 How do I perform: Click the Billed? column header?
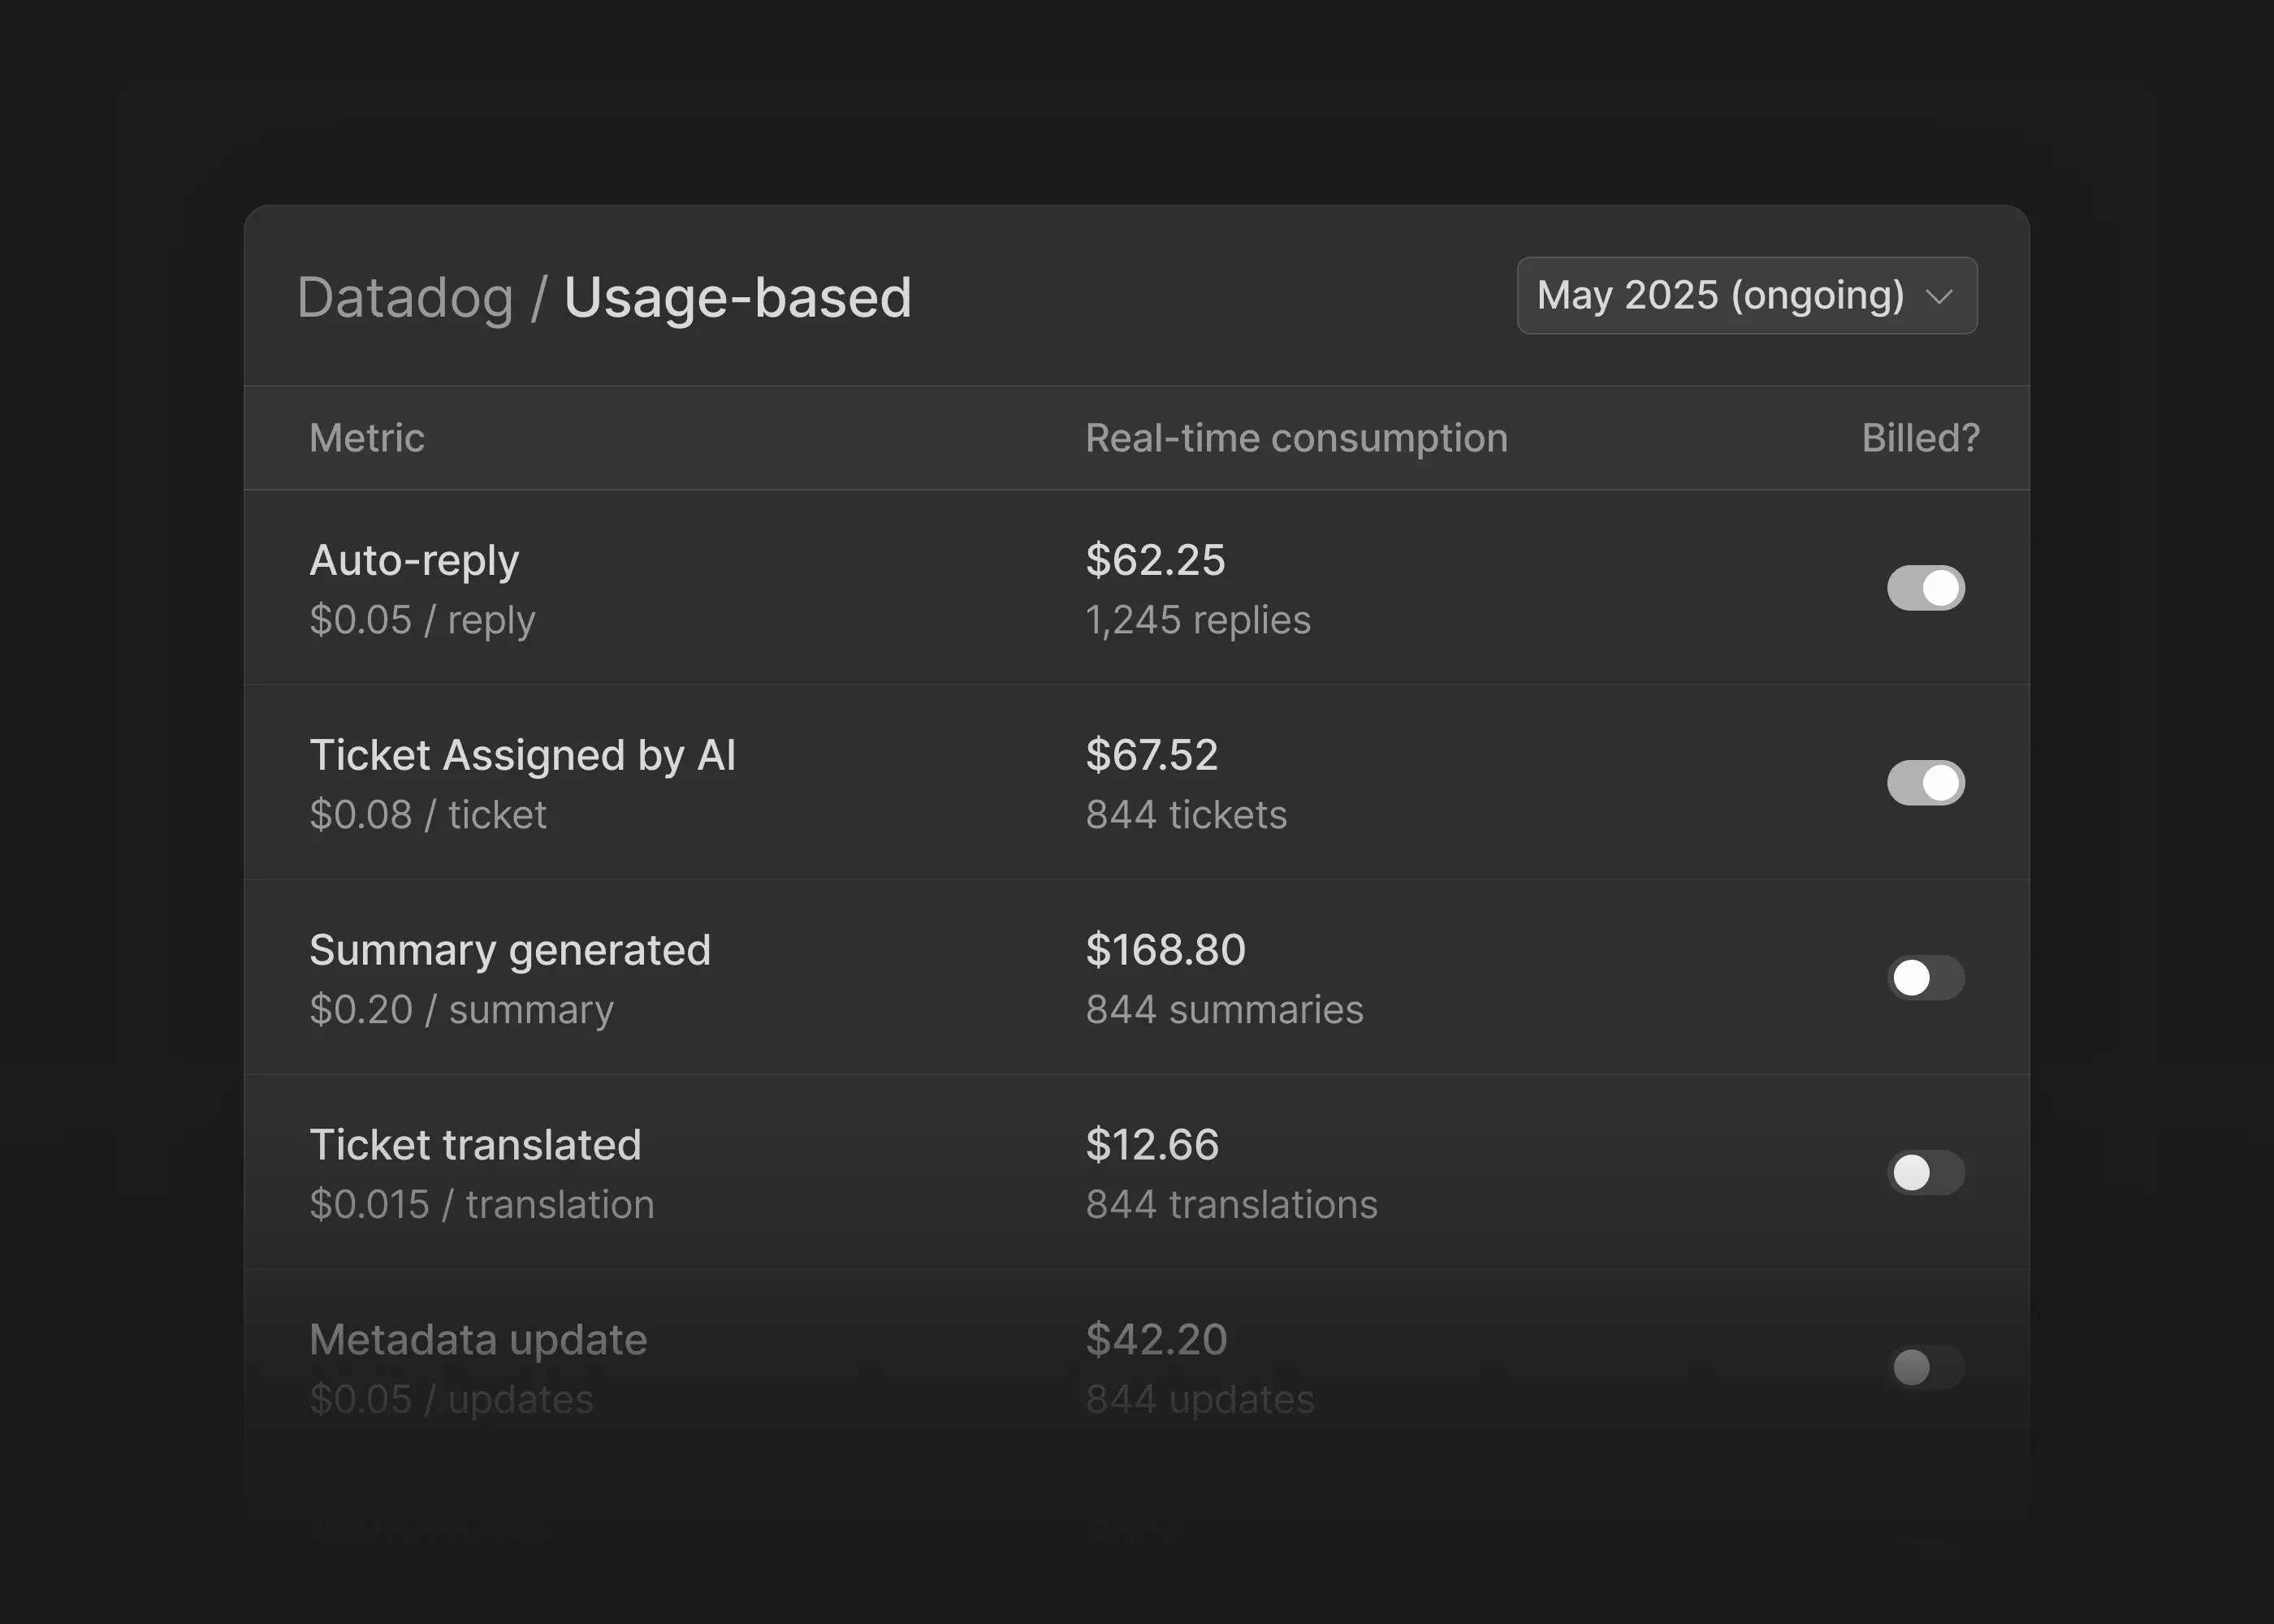coord(1920,438)
